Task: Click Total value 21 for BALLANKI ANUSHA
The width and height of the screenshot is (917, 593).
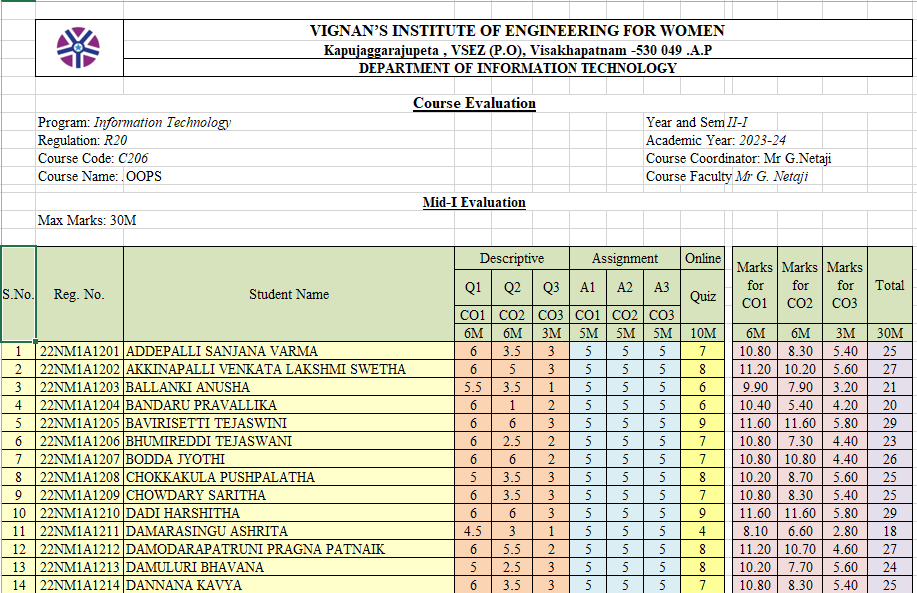Action: tap(890, 387)
